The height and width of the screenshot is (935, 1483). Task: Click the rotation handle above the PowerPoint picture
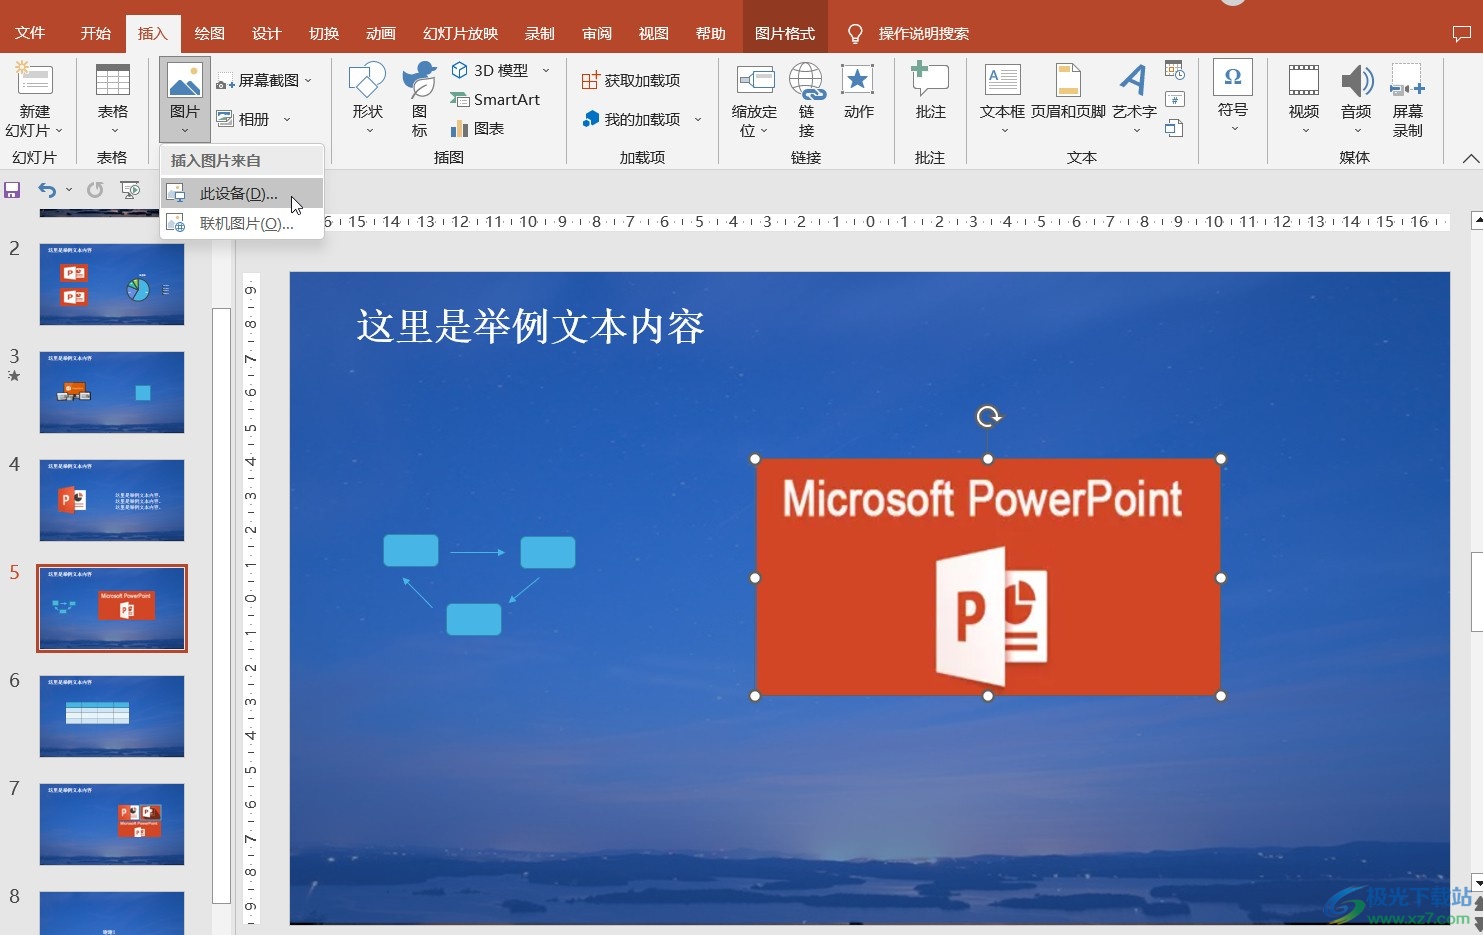[988, 416]
